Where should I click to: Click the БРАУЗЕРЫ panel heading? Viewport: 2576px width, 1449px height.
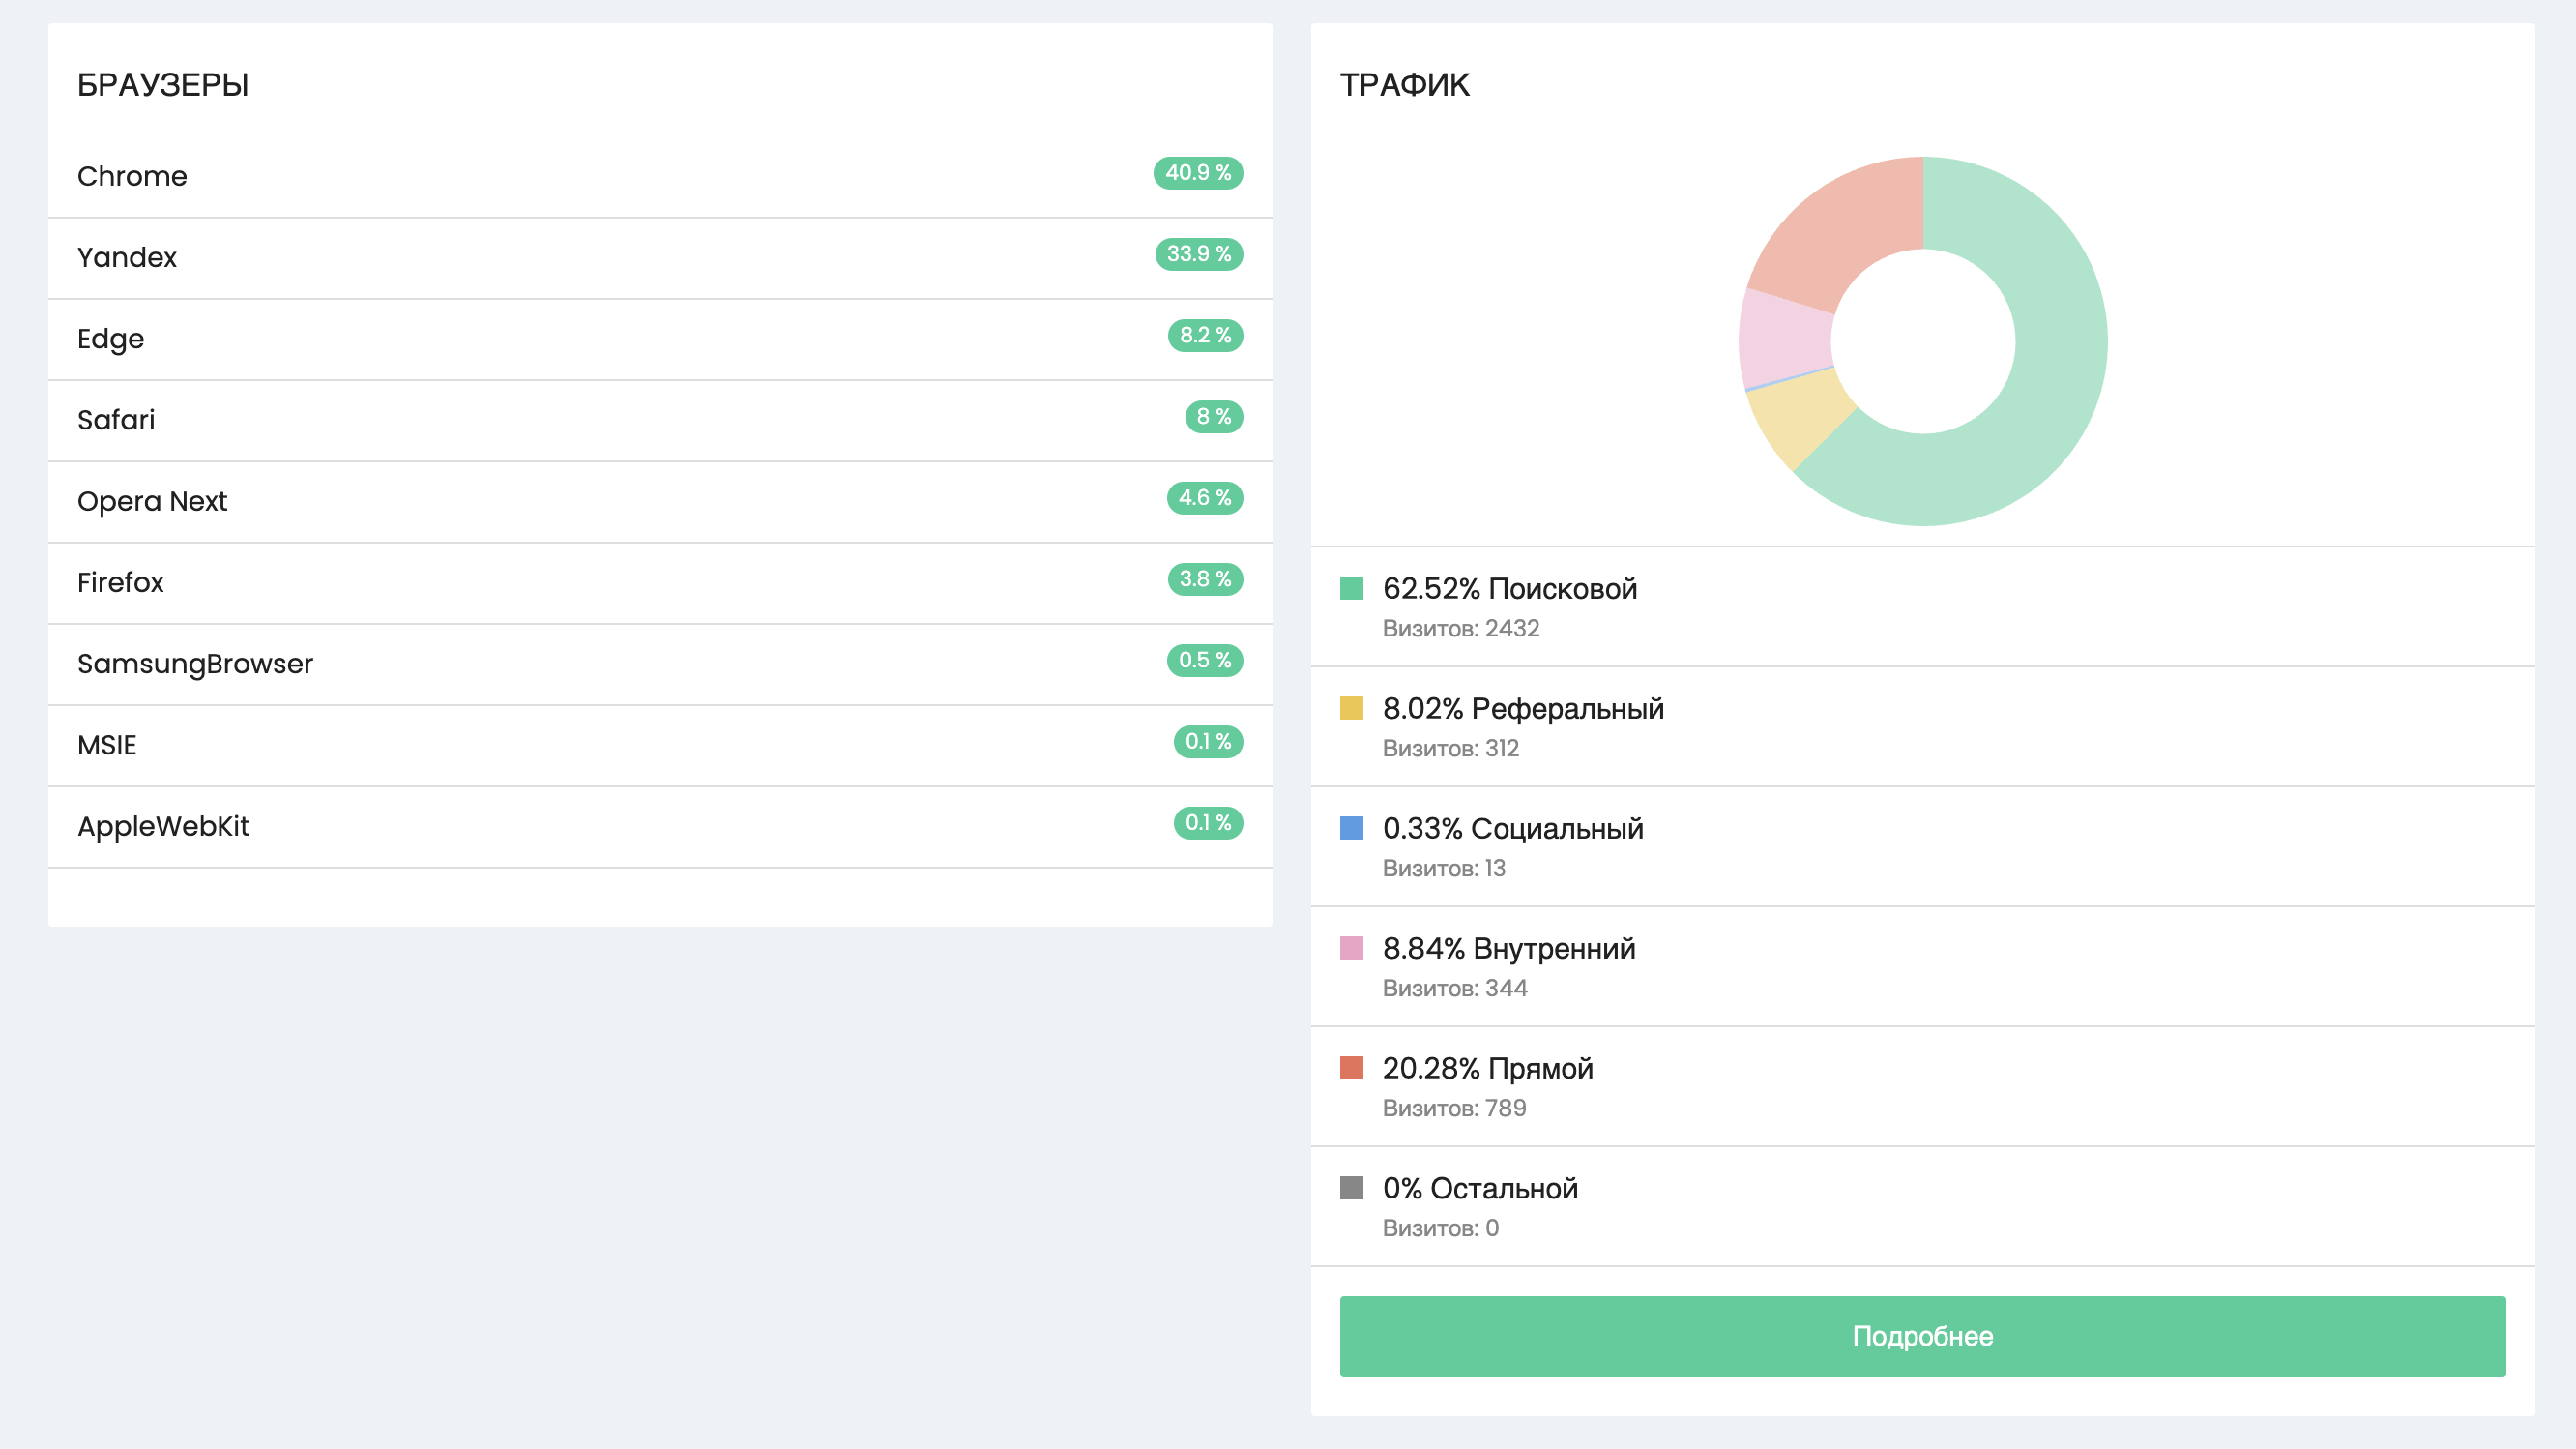point(163,85)
